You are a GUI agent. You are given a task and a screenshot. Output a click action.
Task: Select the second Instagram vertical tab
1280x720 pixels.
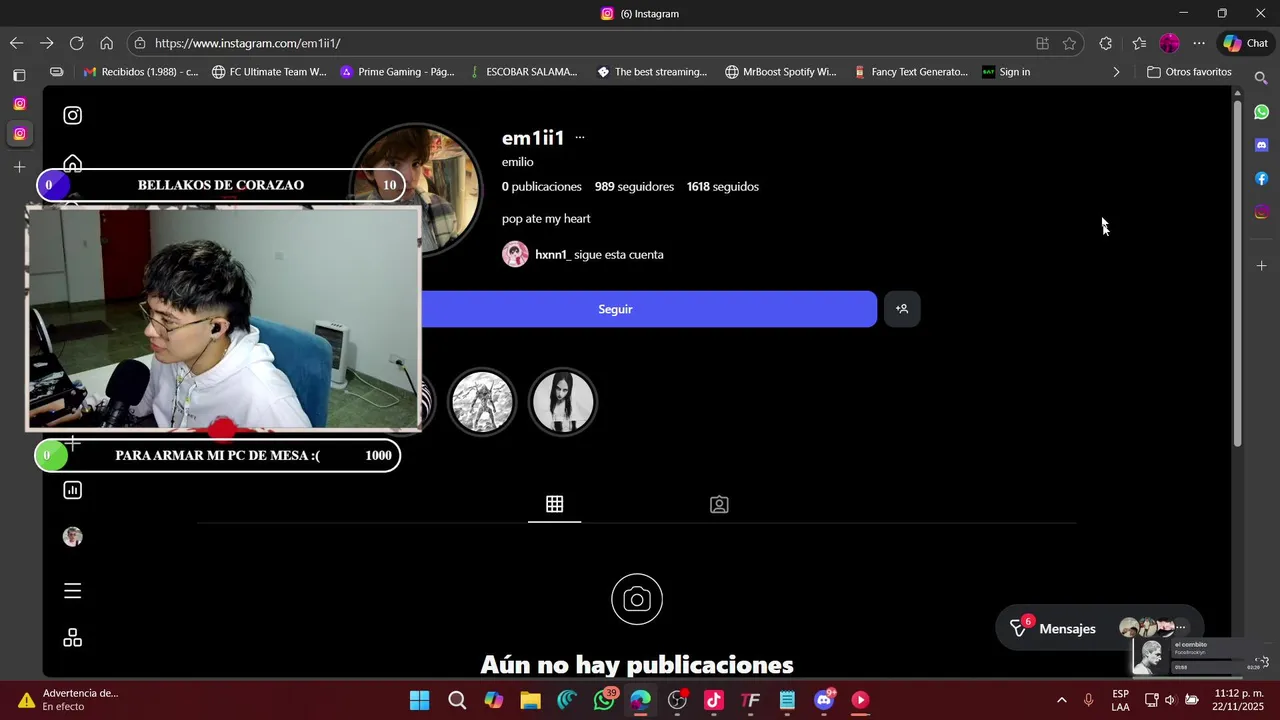pyautogui.click(x=19, y=134)
